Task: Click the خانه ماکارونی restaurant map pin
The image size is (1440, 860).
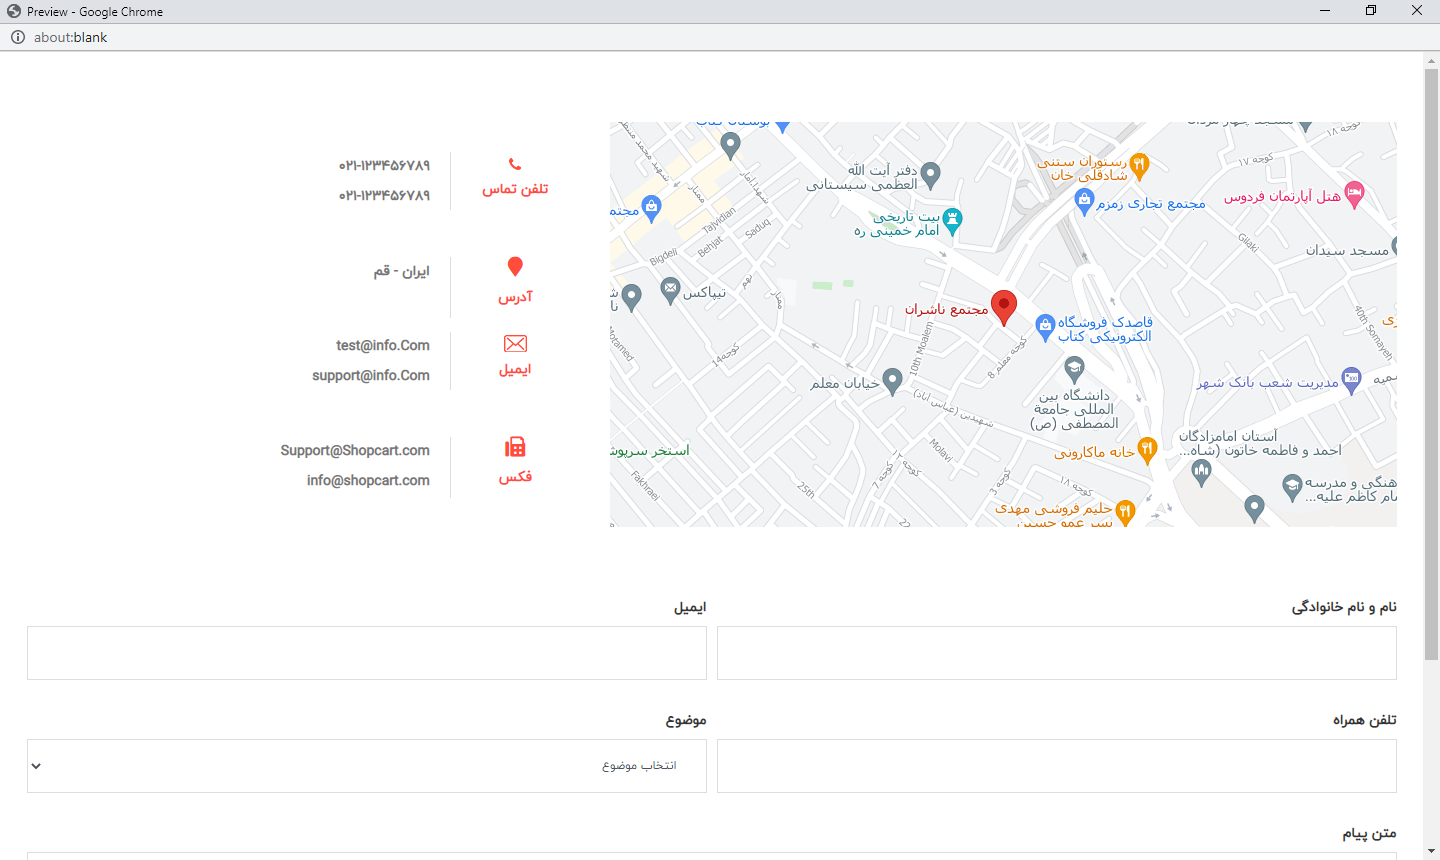Action: 1147,450
